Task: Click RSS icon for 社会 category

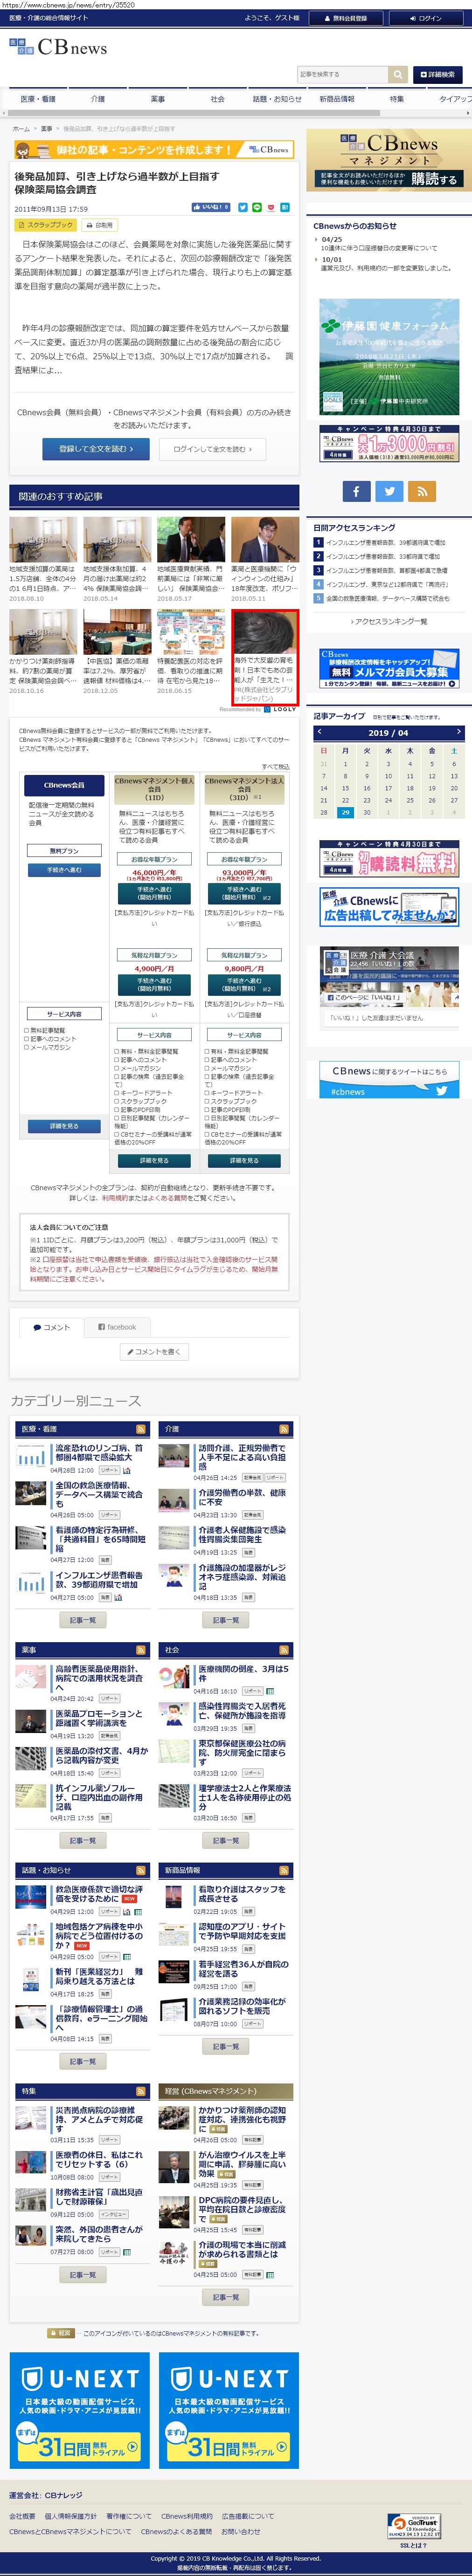Action: [284, 1650]
